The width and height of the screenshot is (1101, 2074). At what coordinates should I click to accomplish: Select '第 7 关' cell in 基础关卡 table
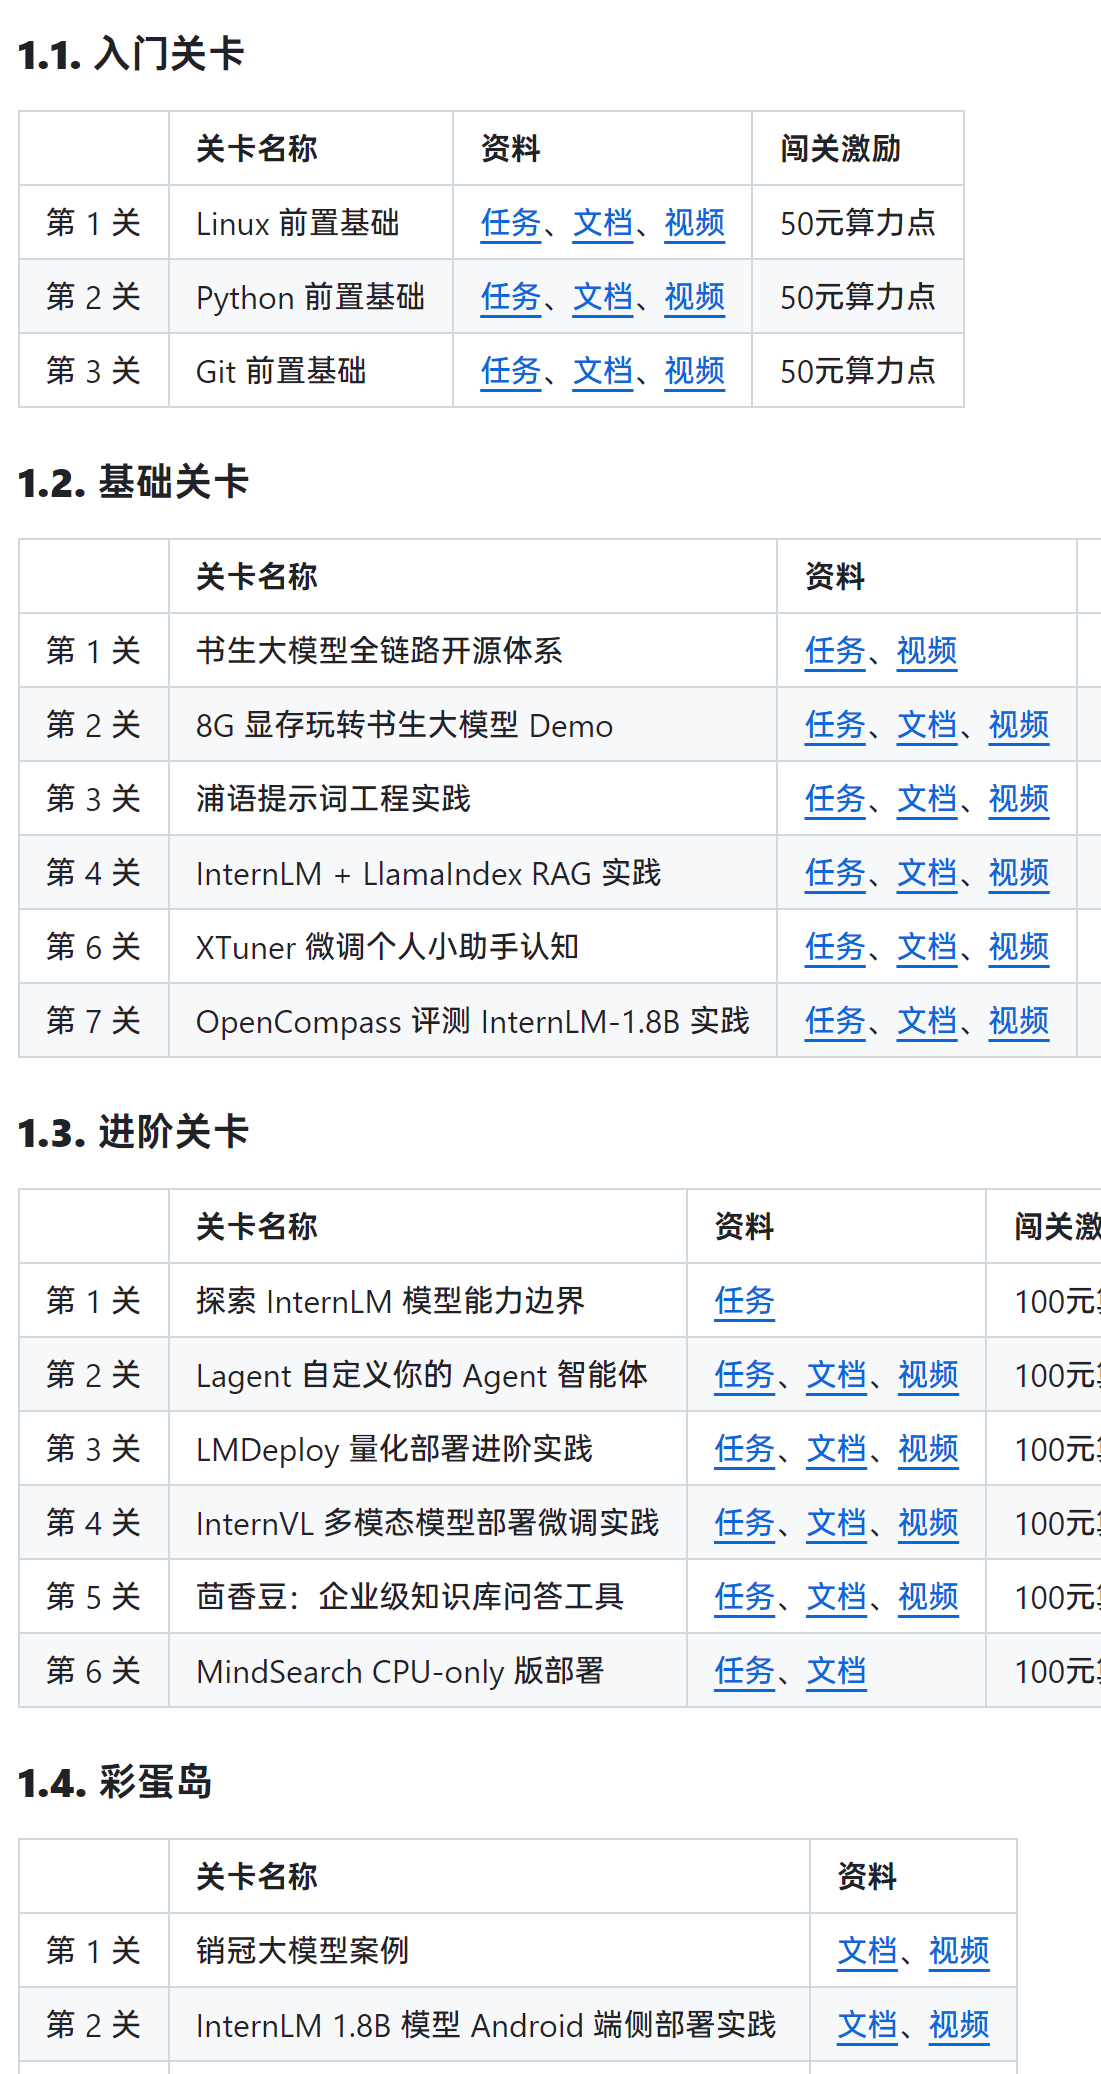point(94,1020)
